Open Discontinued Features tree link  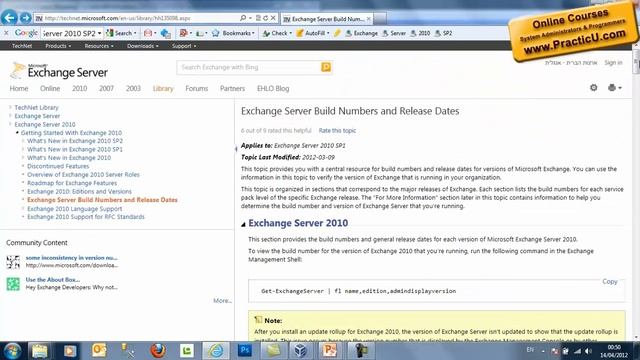coord(58,166)
